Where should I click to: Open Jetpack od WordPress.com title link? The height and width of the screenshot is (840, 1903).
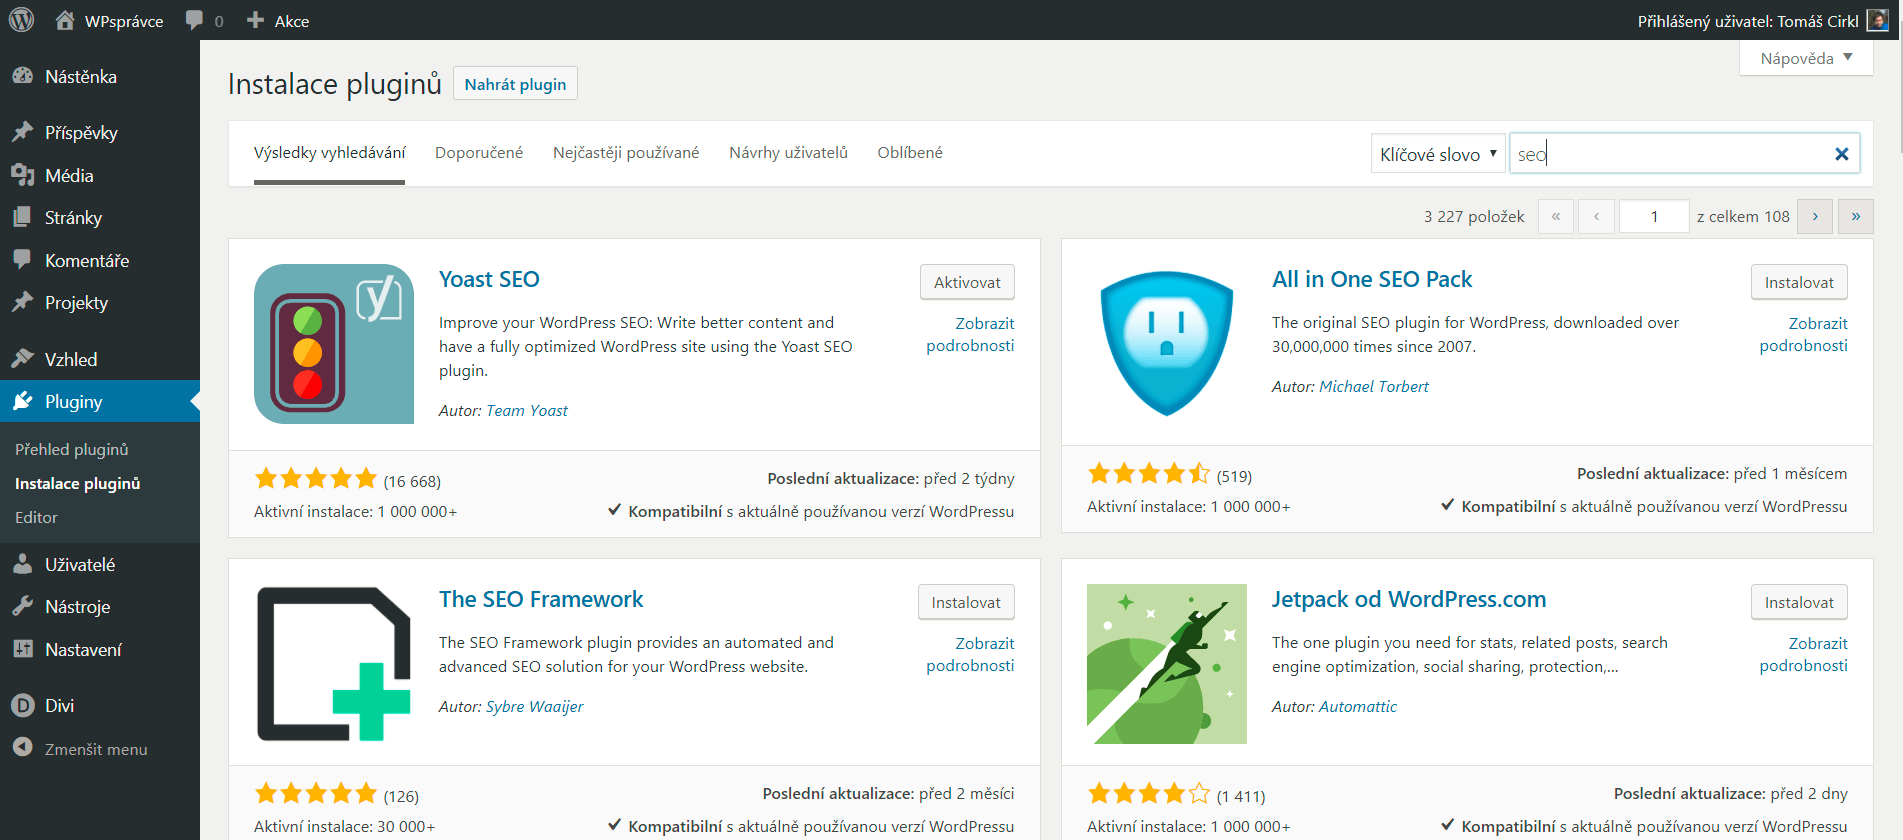tap(1409, 599)
